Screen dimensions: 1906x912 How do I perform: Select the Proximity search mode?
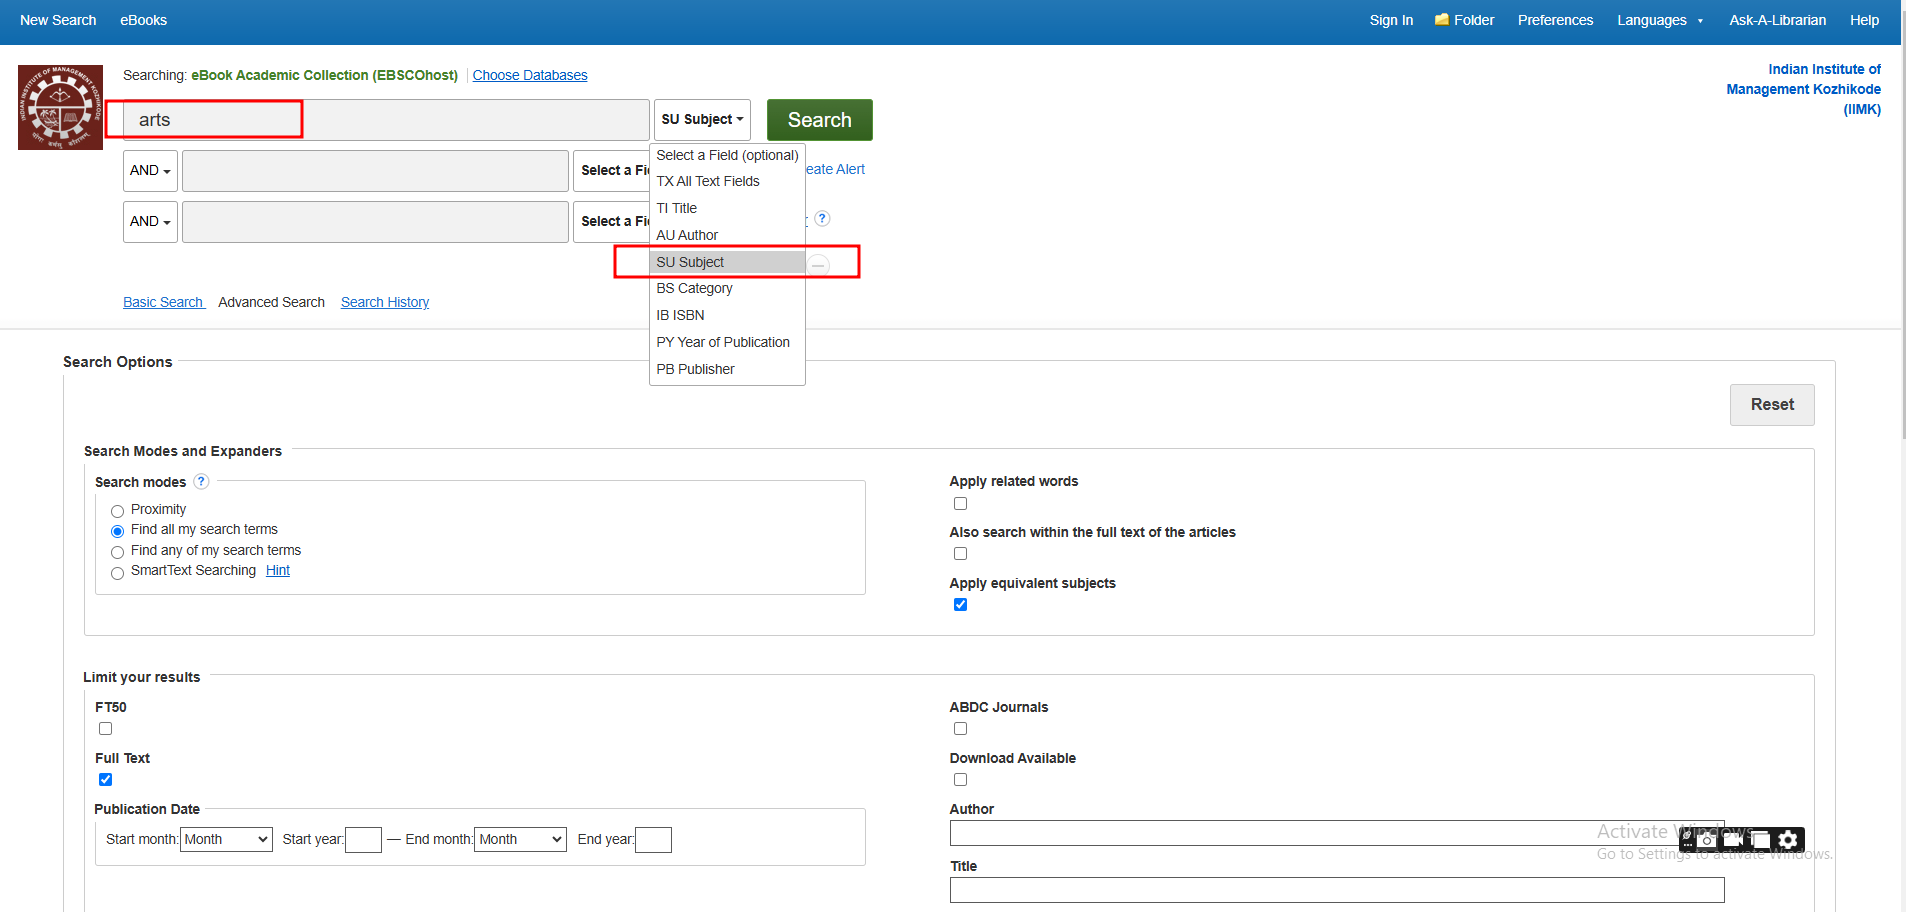tap(118, 511)
